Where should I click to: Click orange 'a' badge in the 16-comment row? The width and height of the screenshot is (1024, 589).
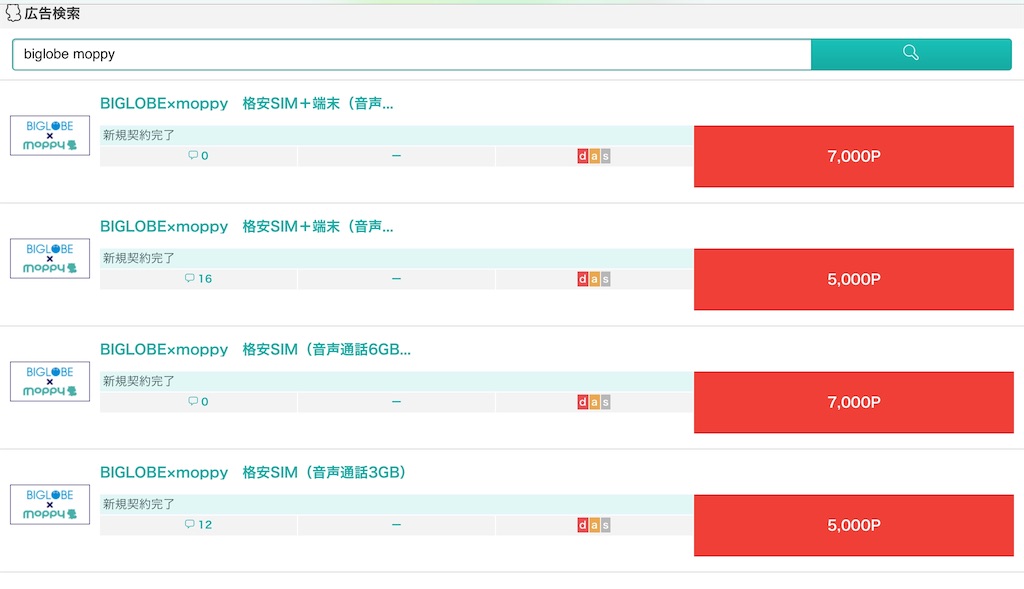594,279
